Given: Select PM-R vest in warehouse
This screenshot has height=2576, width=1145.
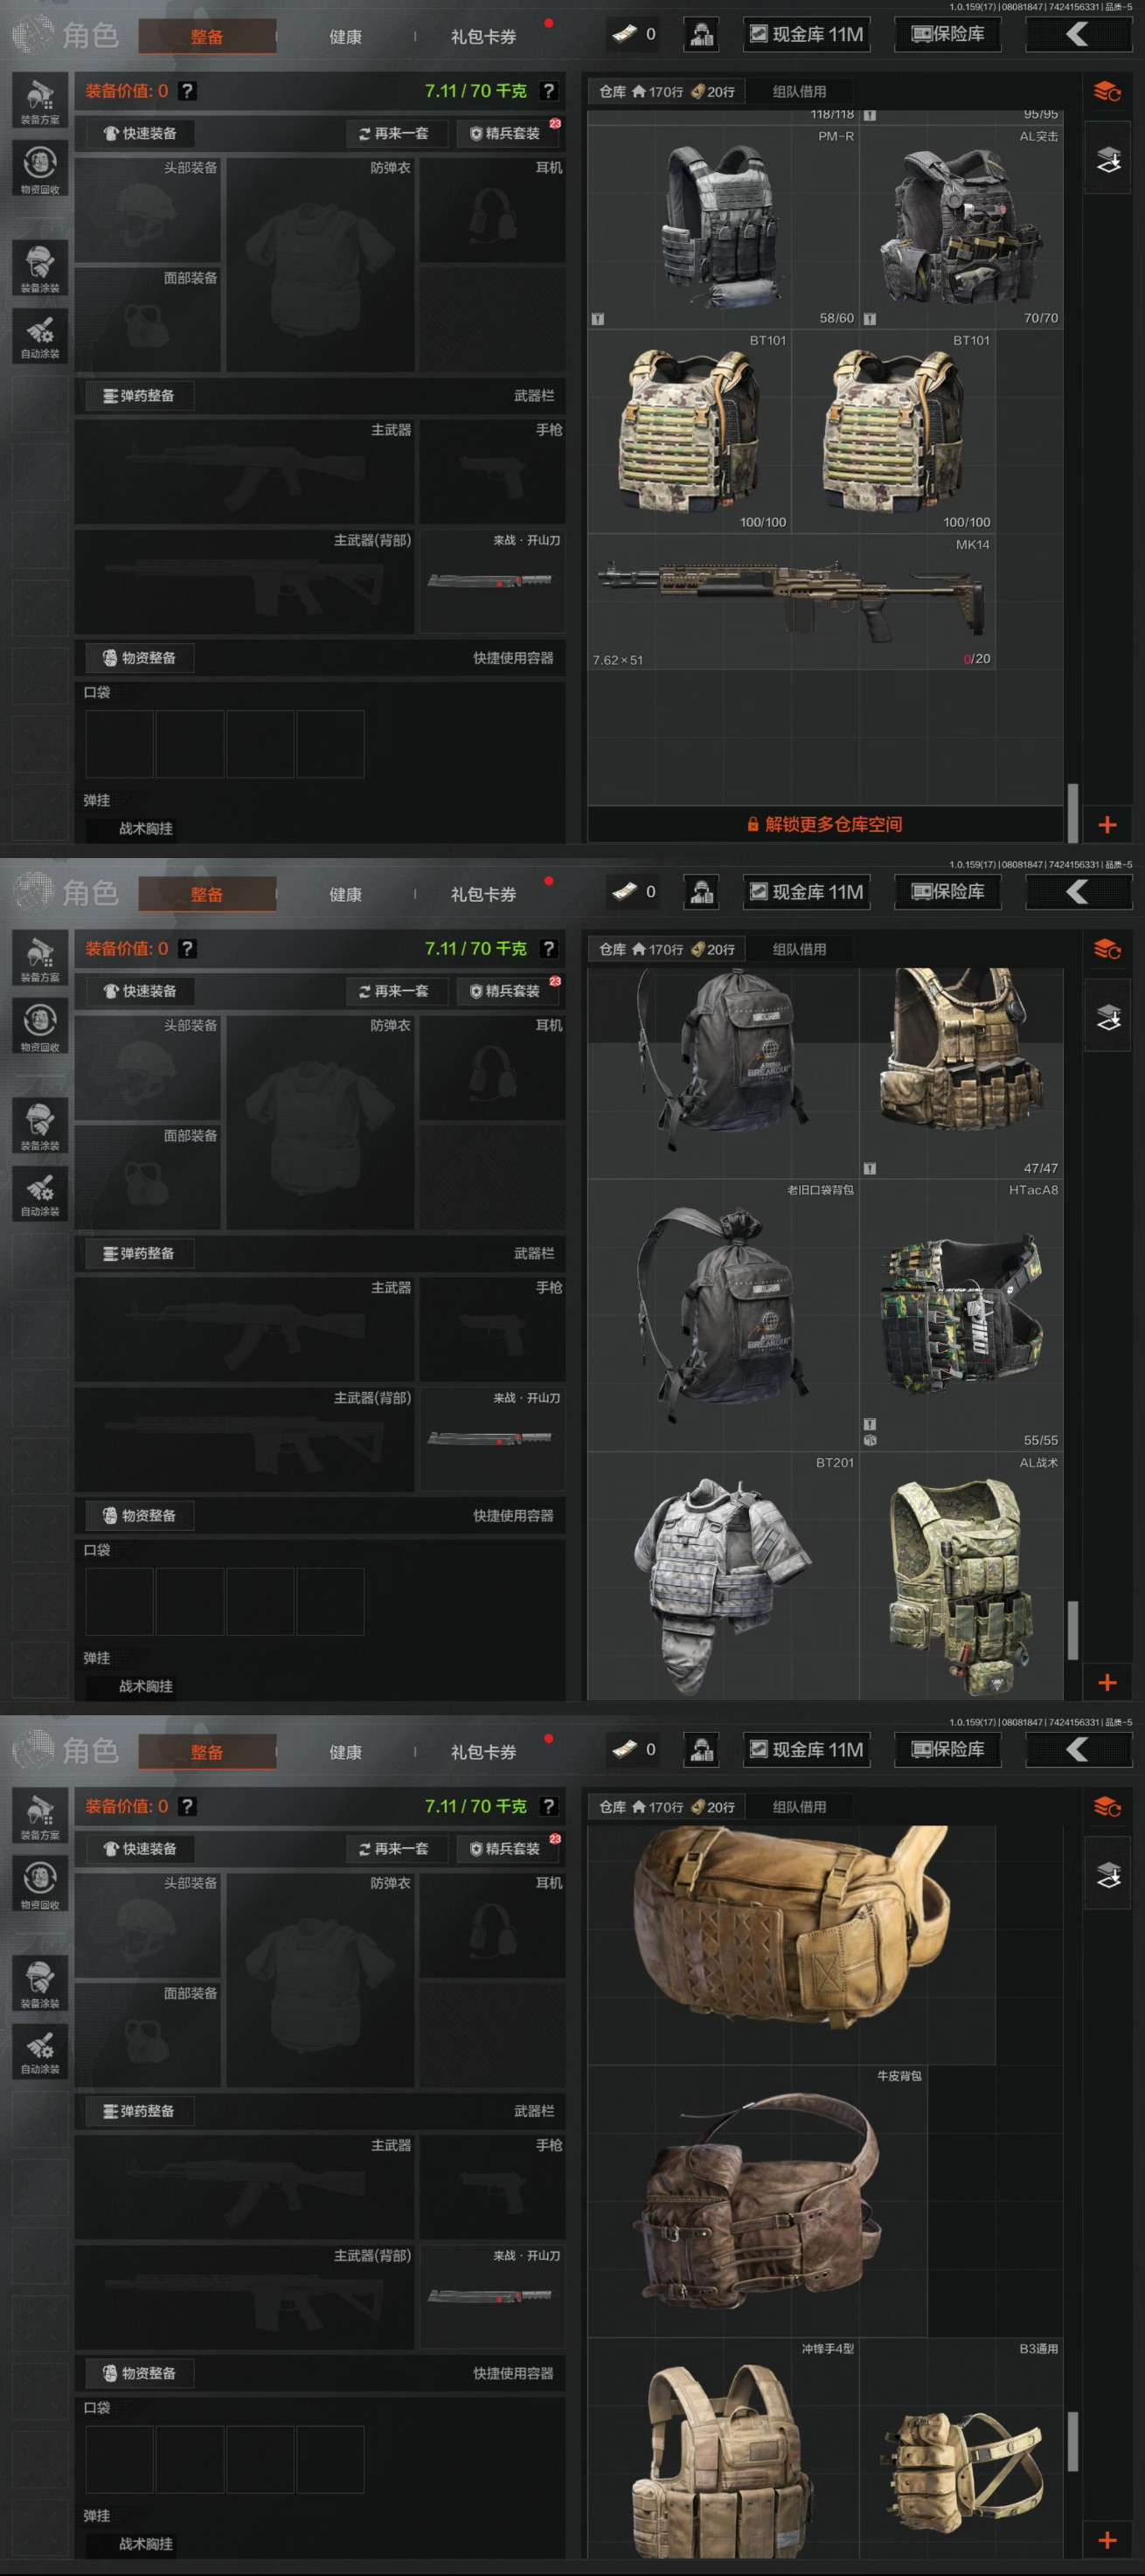Looking at the screenshot, I should (723, 226).
